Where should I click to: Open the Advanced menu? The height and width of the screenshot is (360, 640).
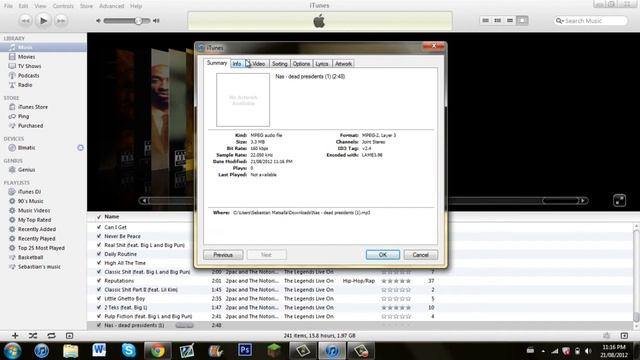pyautogui.click(x=111, y=6)
